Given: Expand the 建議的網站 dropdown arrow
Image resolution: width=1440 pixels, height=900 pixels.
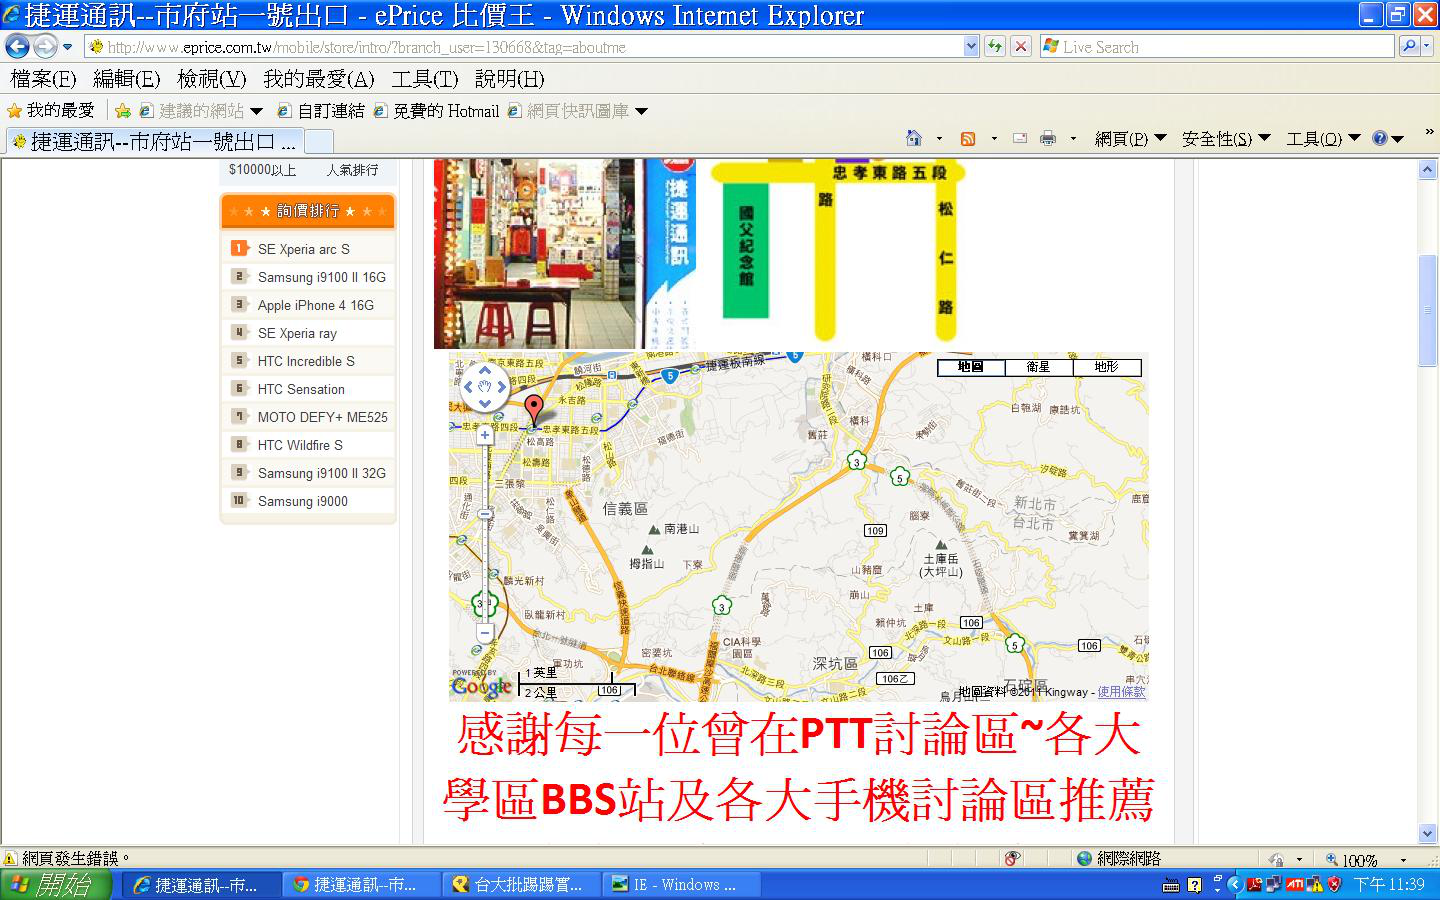Looking at the screenshot, I should [x=256, y=111].
